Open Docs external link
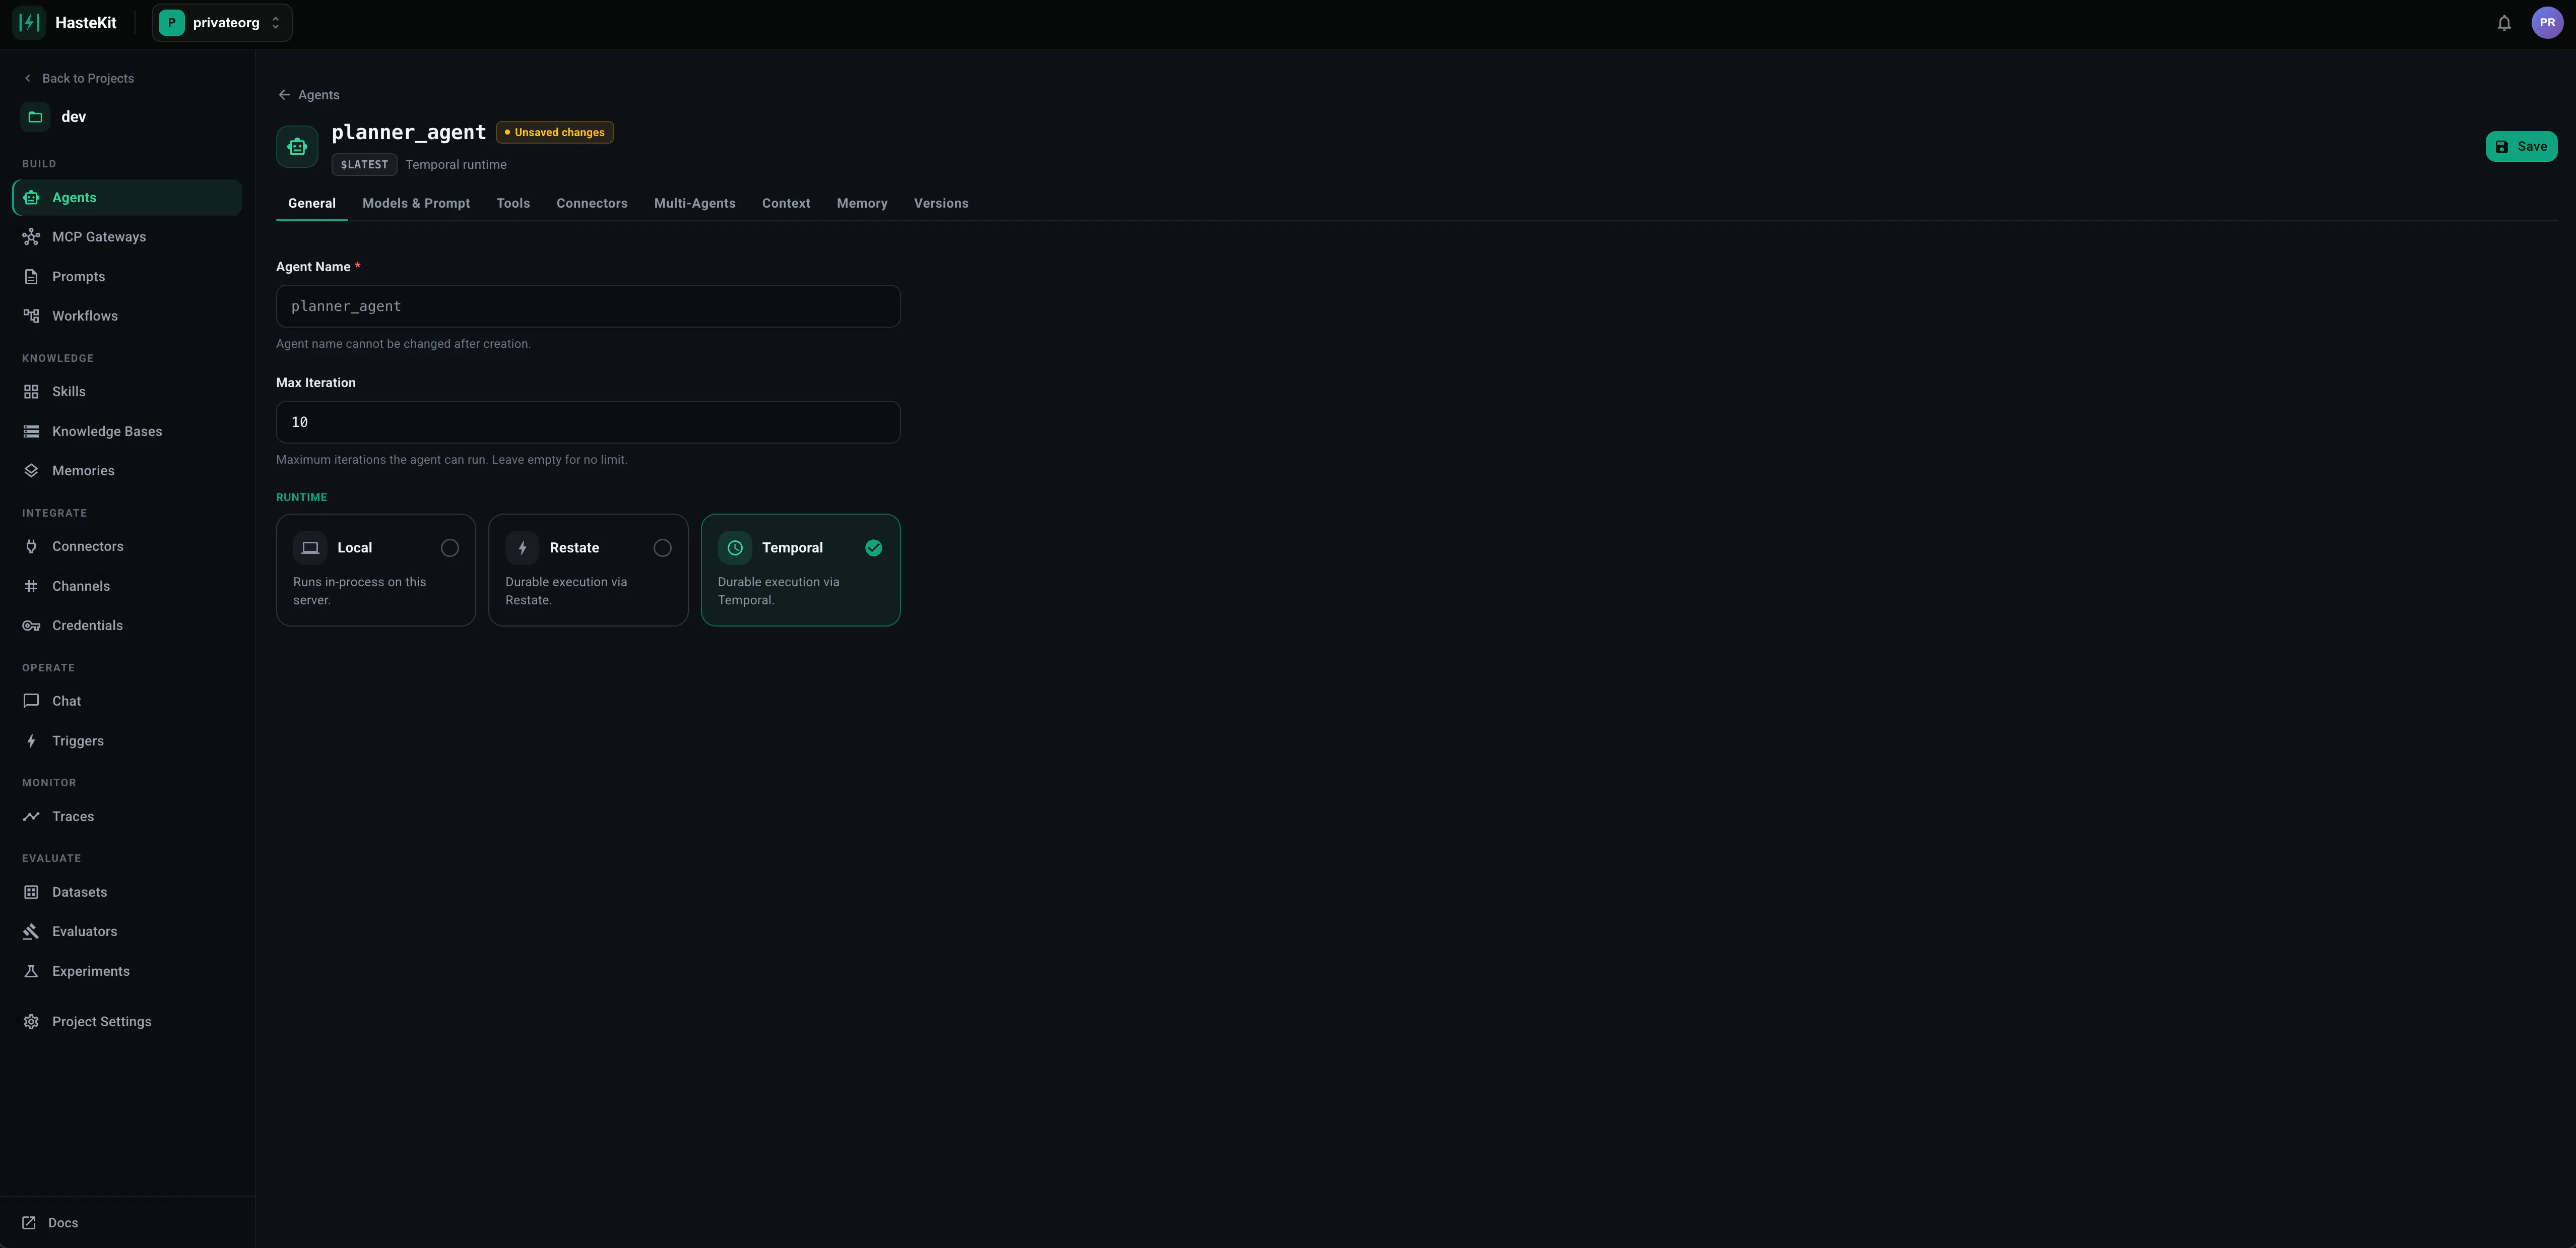Viewport: 2576px width, 1248px height. pos(50,1223)
